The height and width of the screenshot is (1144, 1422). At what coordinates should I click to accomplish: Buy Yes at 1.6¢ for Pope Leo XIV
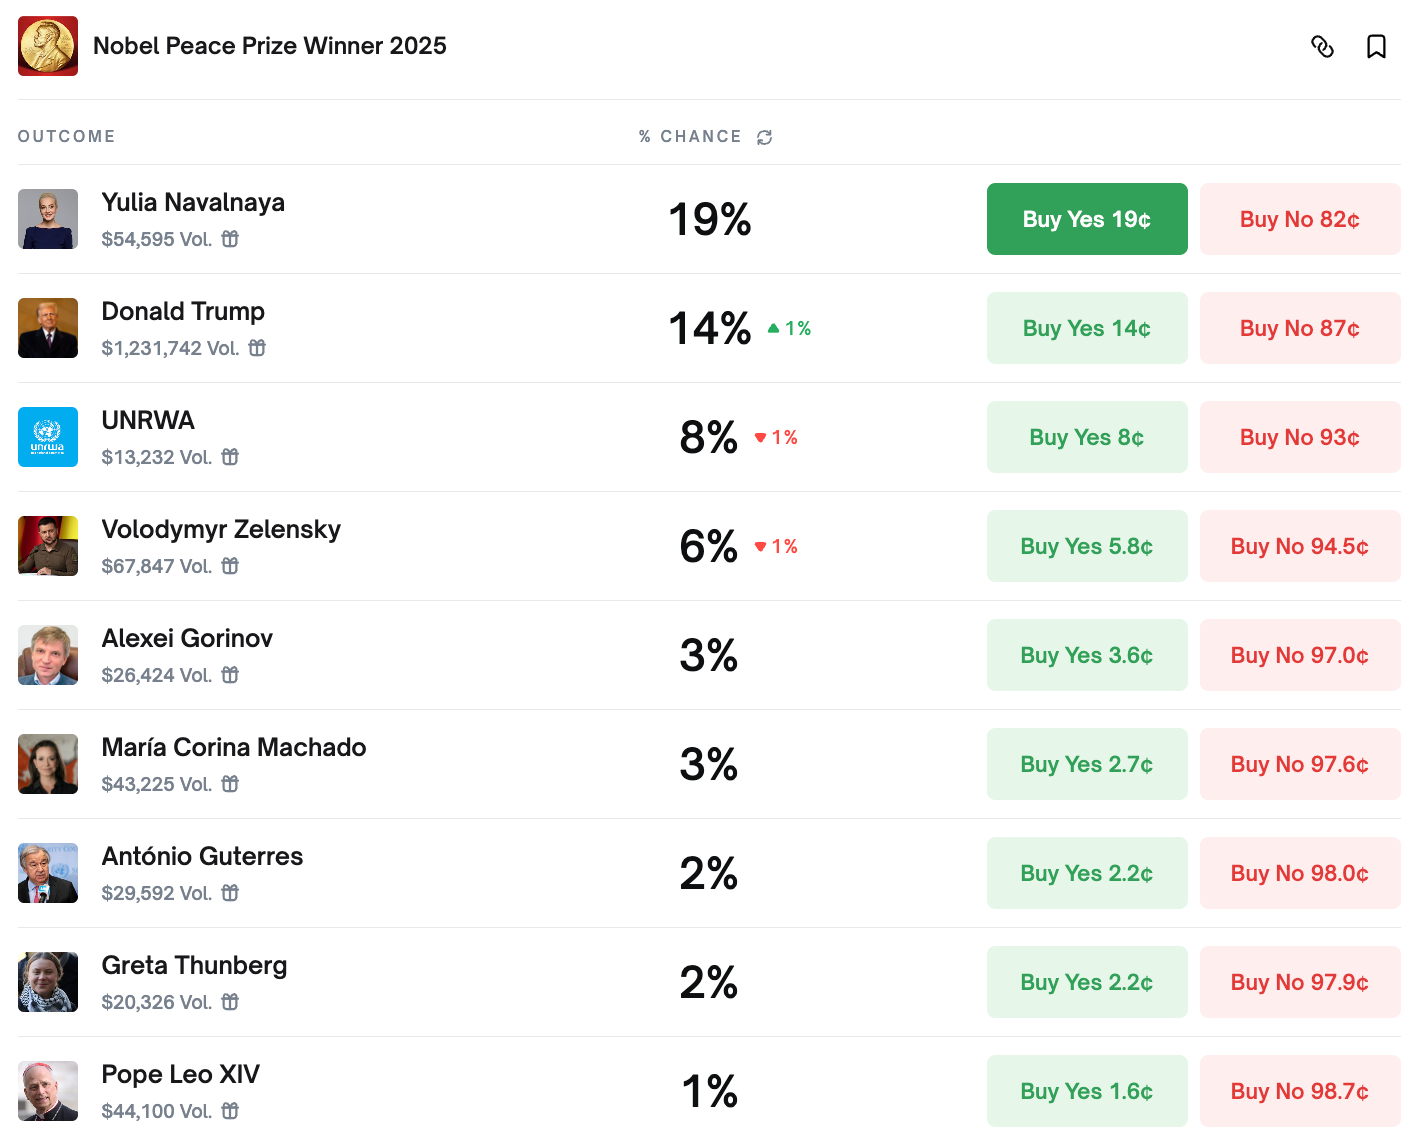coord(1087,1091)
